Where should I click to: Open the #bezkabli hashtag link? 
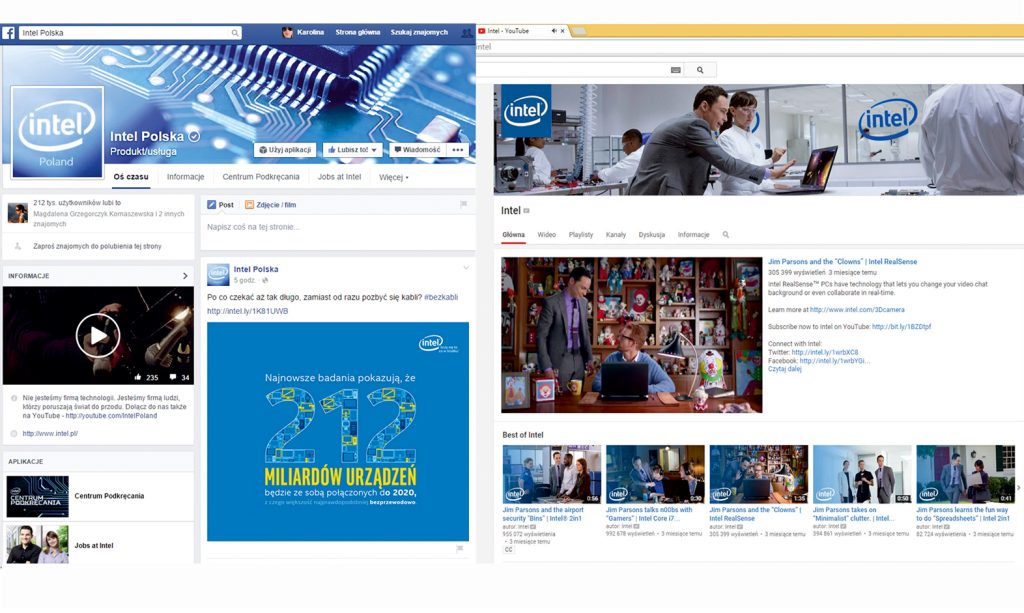(x=440, y=297)
